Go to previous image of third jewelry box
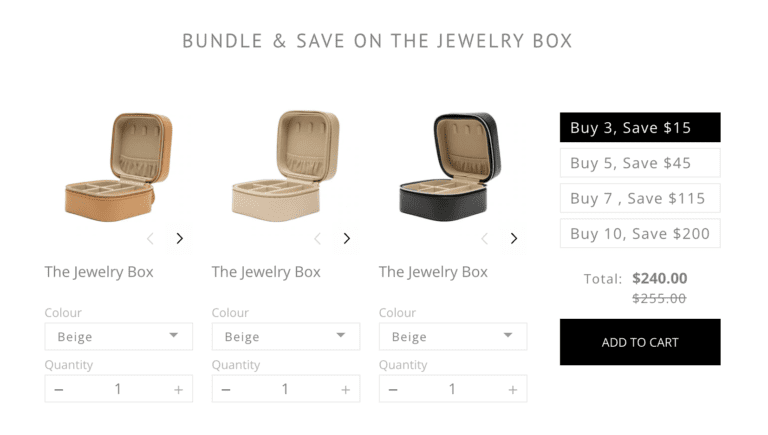The height and width of the screenshot is (435, 768). tap(485, 238)
